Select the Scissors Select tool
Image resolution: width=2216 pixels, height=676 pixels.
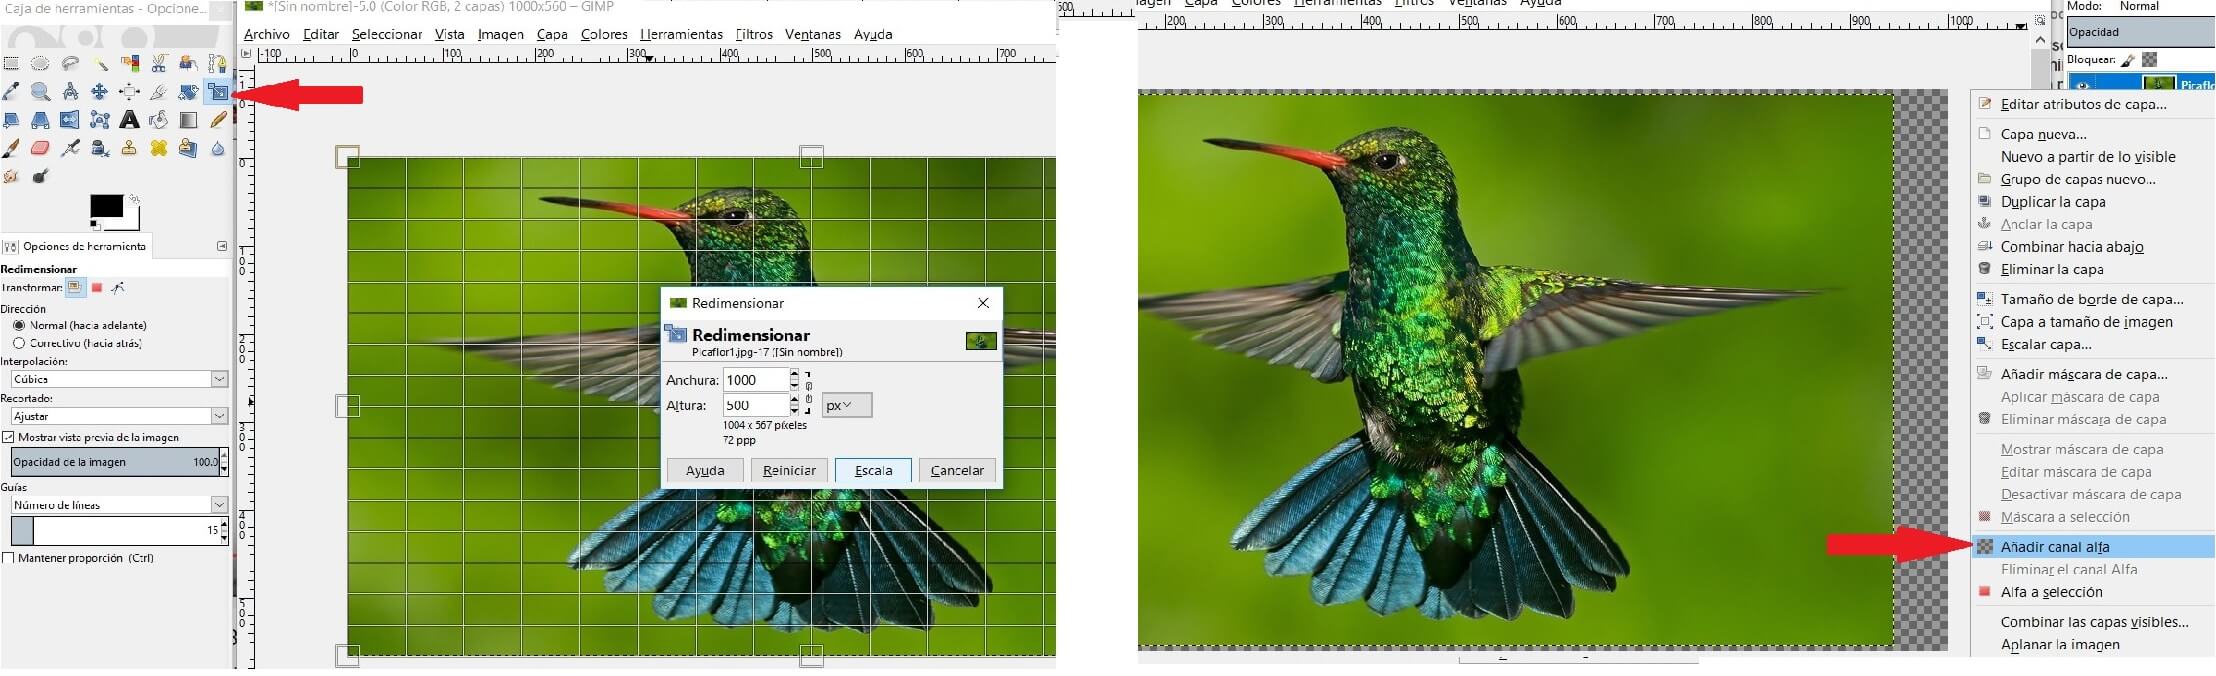[x=158, y=63]
